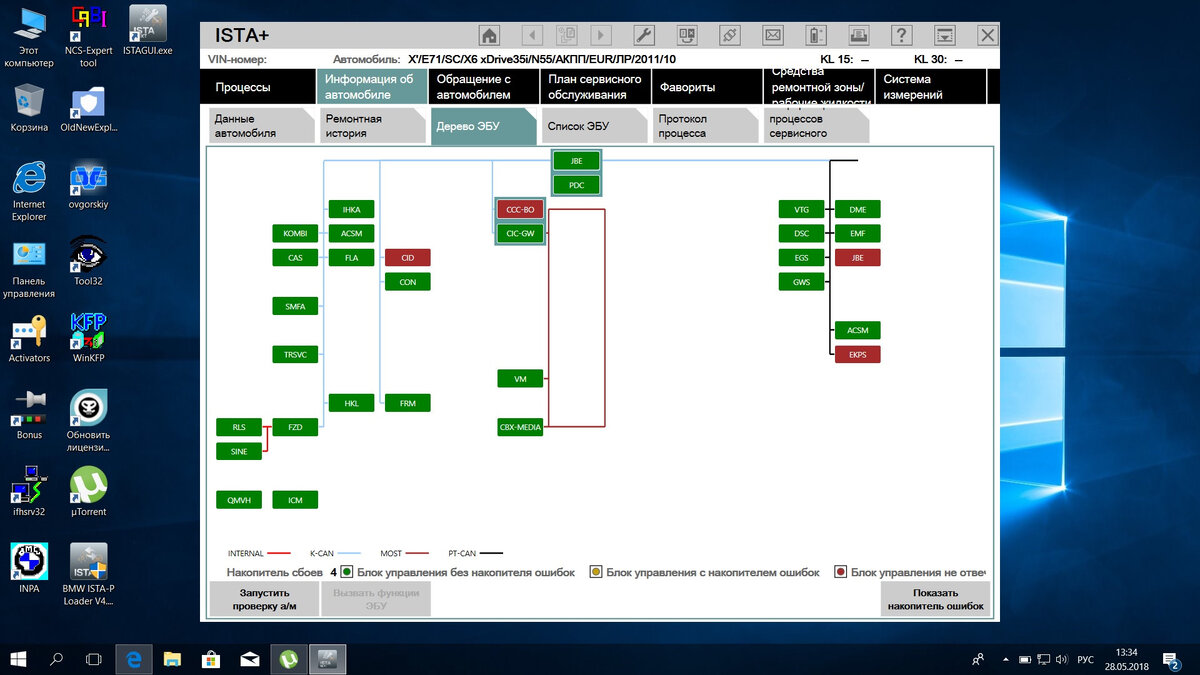Select the red EKPS control unit
The width and height of the screenshot is (1200, 675).
click(x=857, y=354)
